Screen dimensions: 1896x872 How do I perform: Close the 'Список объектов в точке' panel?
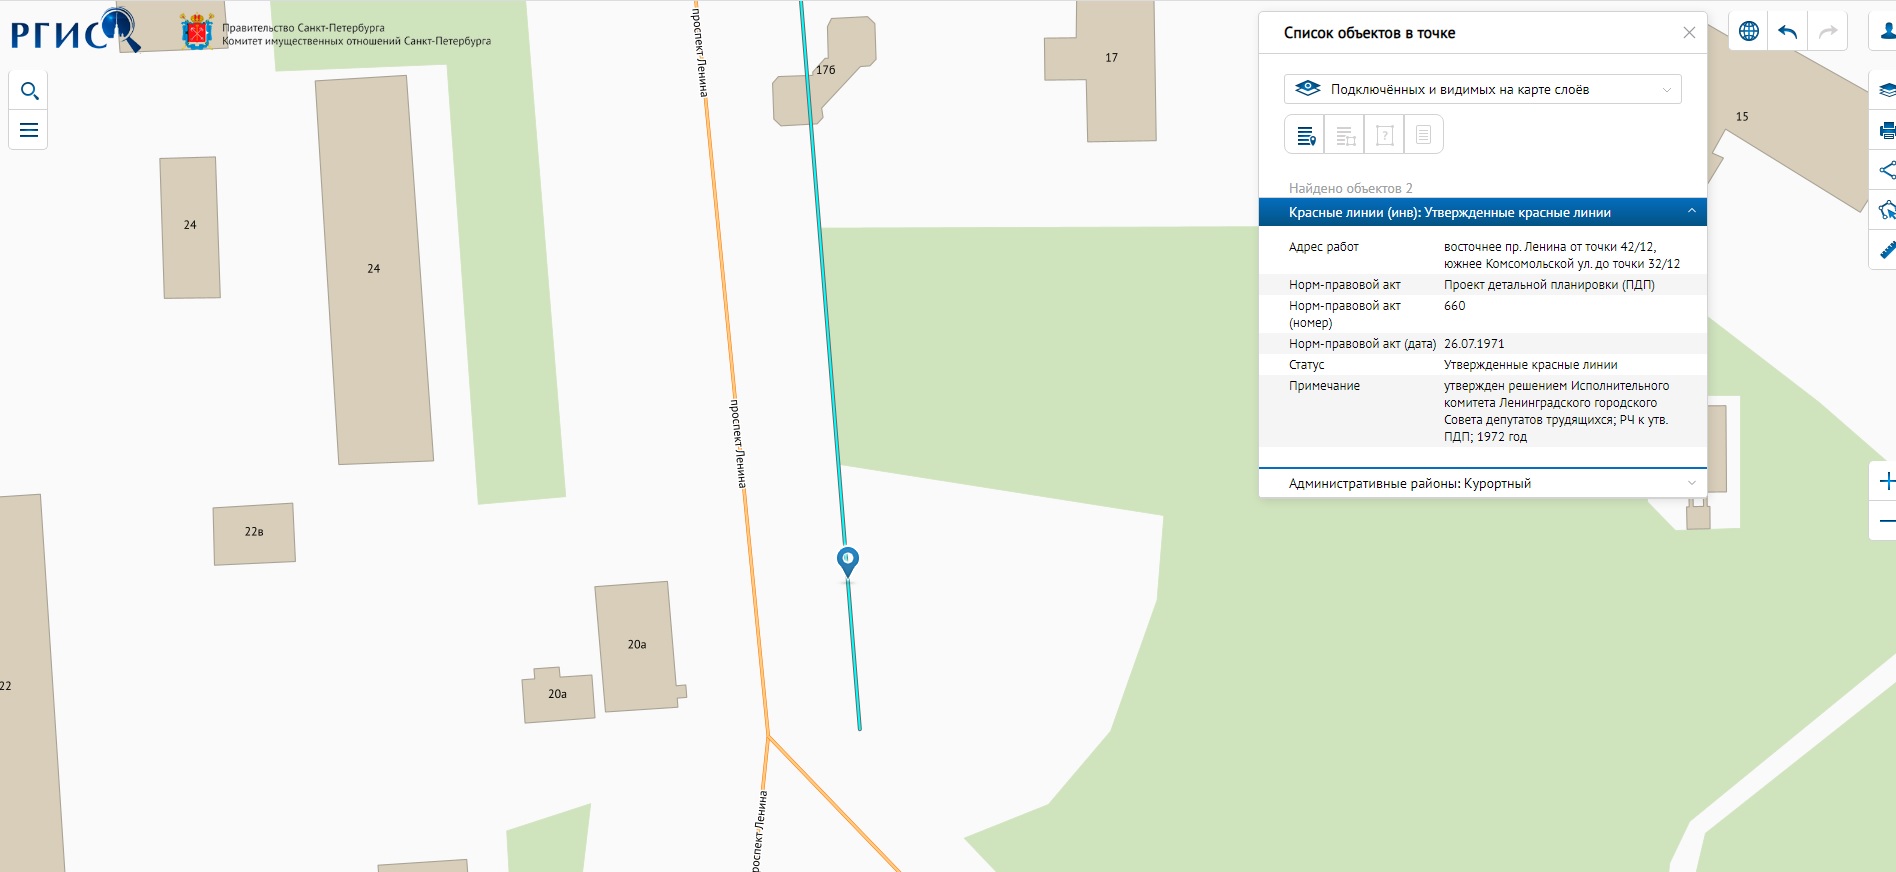click(x=1689, y=33)
